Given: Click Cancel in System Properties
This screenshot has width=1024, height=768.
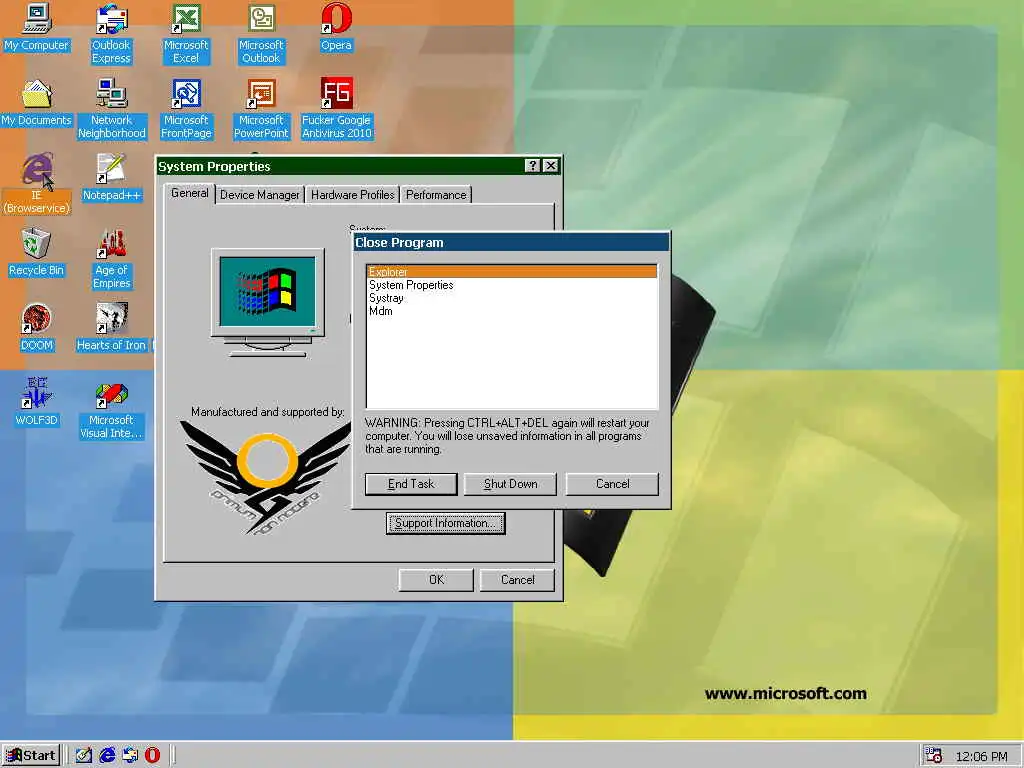Looking at the screenshot, I should (x=517, y=580).
